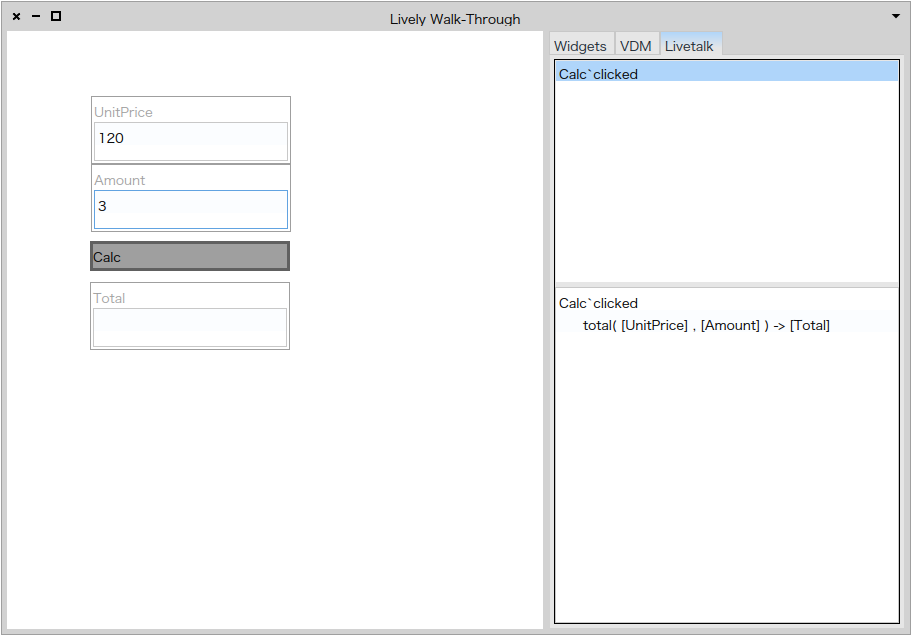Click the Lively Walk-Through title text
The height and width of the screenshot is (636, 911).
tap(455, 19)
